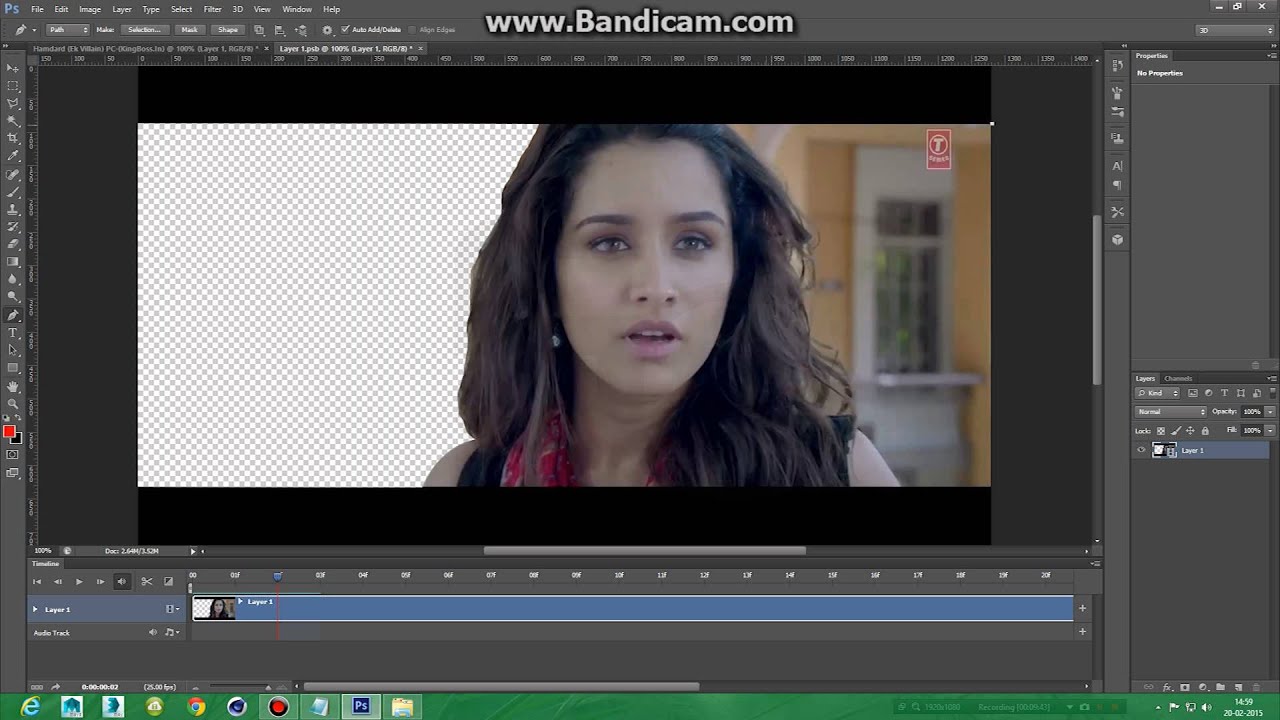Render video with the arrow icon
The height and width of the screenshot is (720, 1280).
point(55,687)
